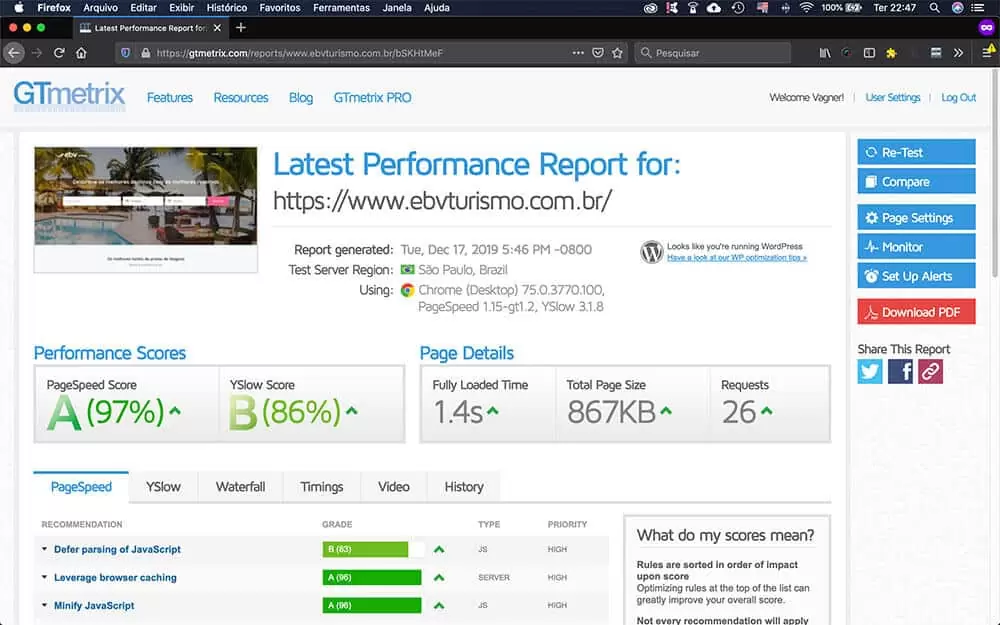The width and height of the screenshot is (1000, 625).
Task: Open the Library bookshelf icon
Action: (x=825, y=53)
